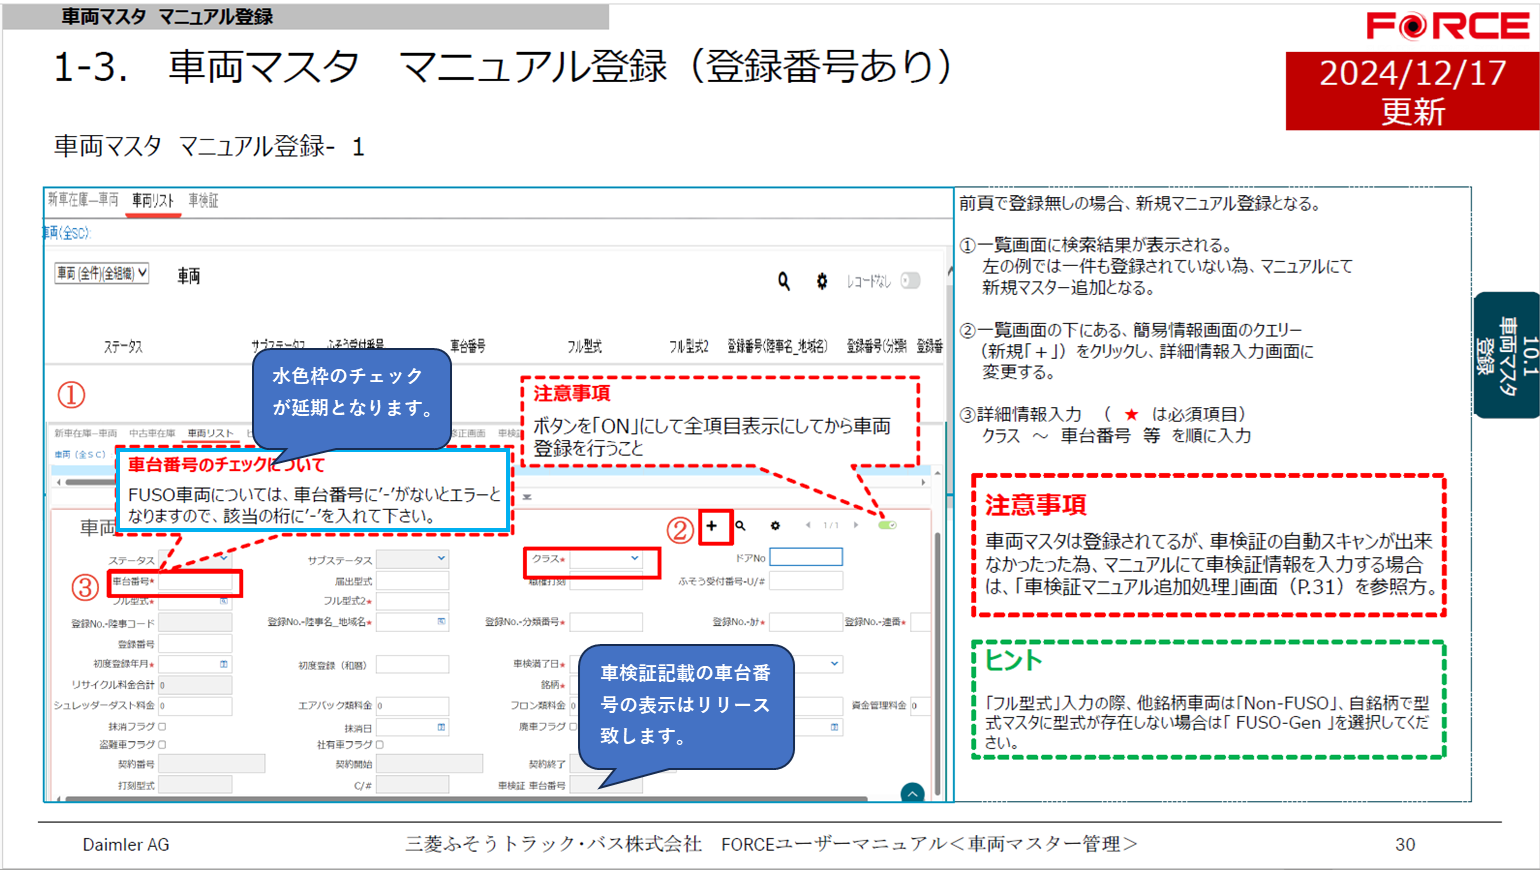Click the 車台番号 input field

click(x=196, y=582)
